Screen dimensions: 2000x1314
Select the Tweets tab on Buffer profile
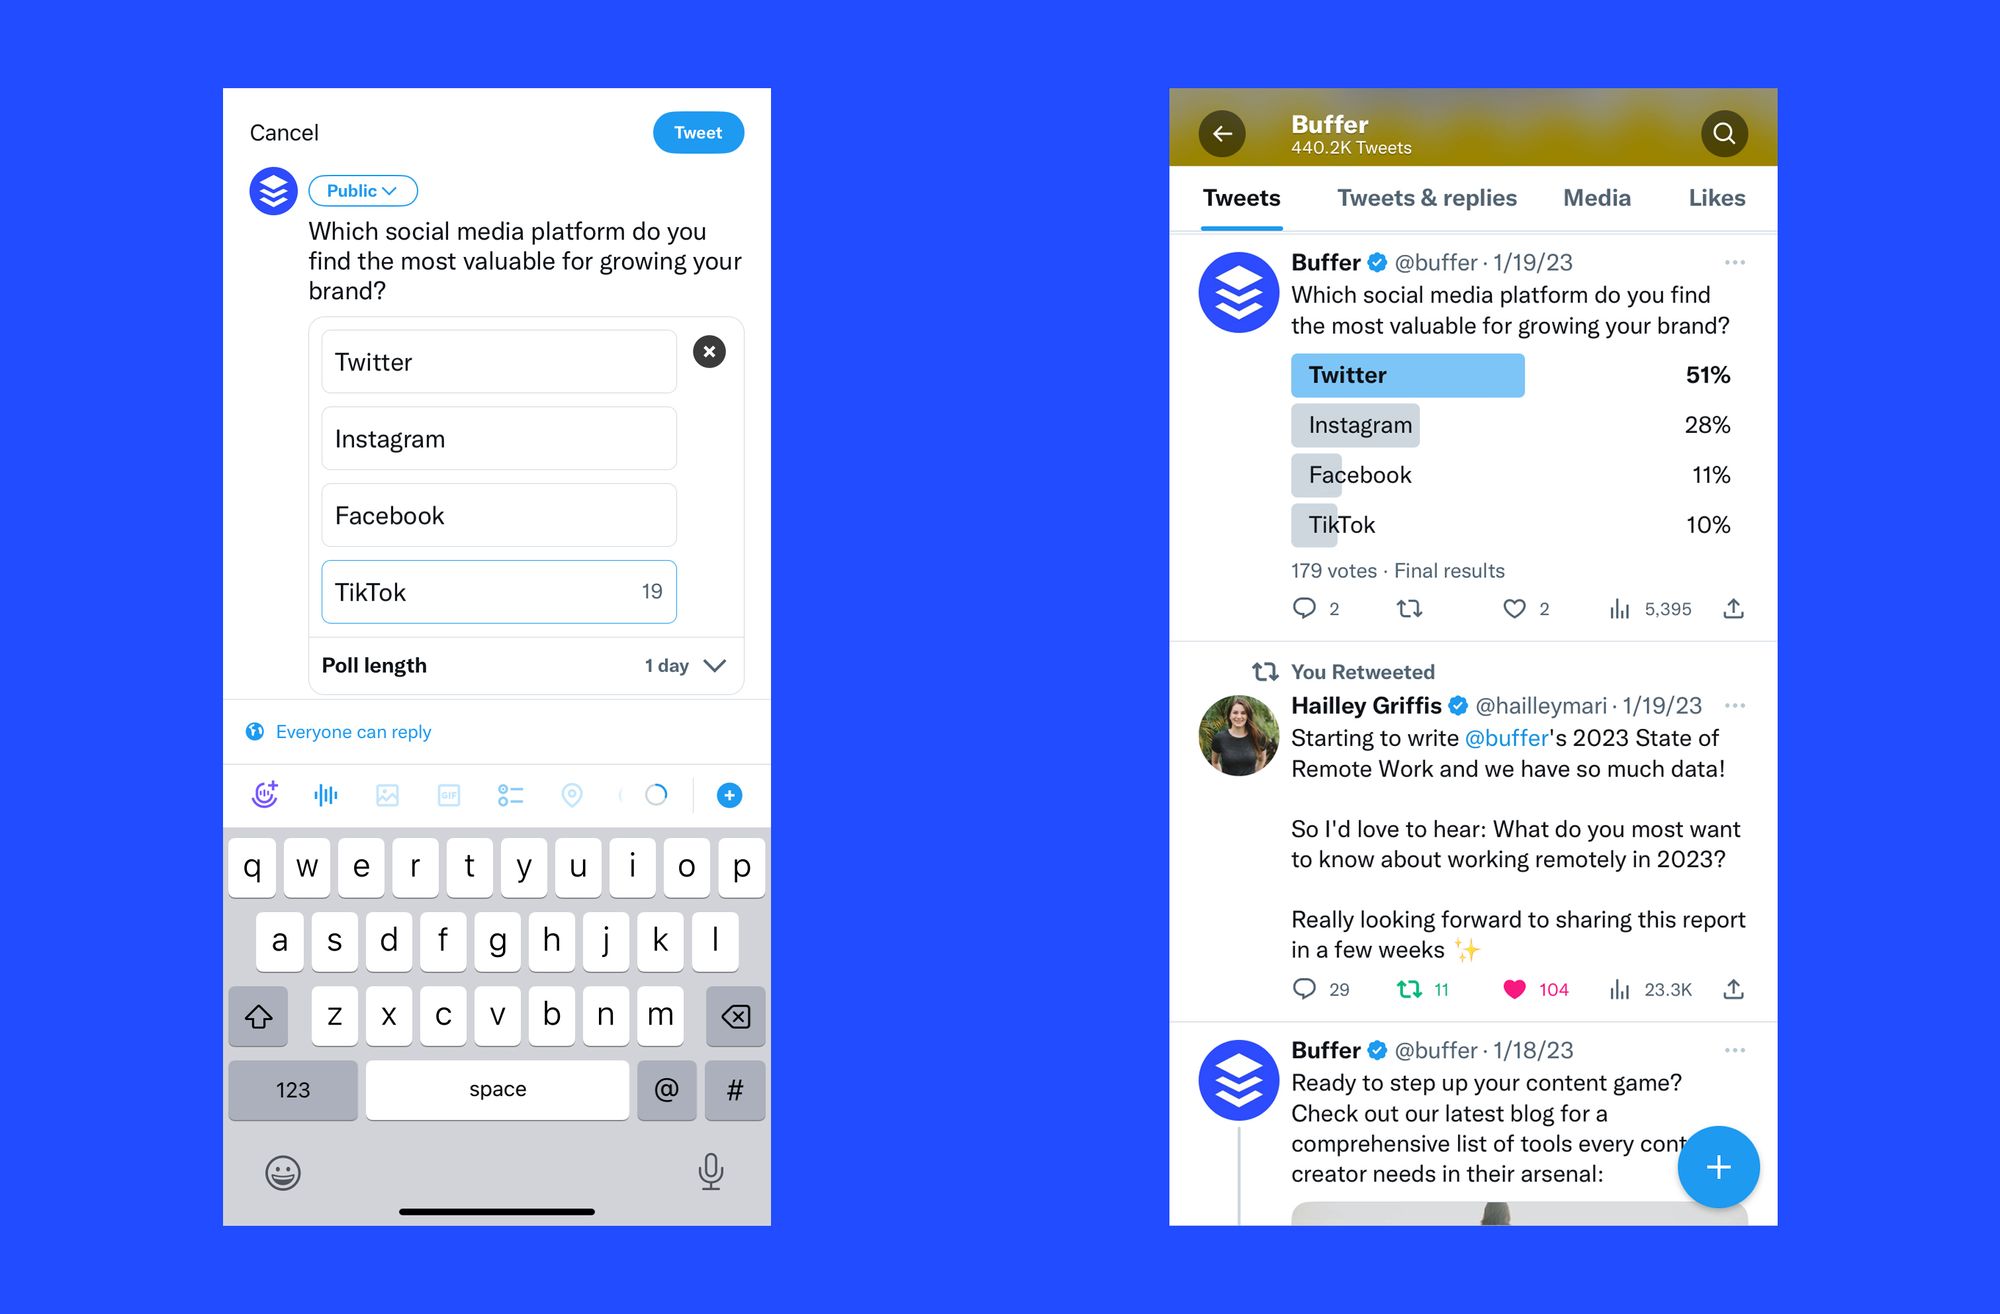coord(1242,198)
